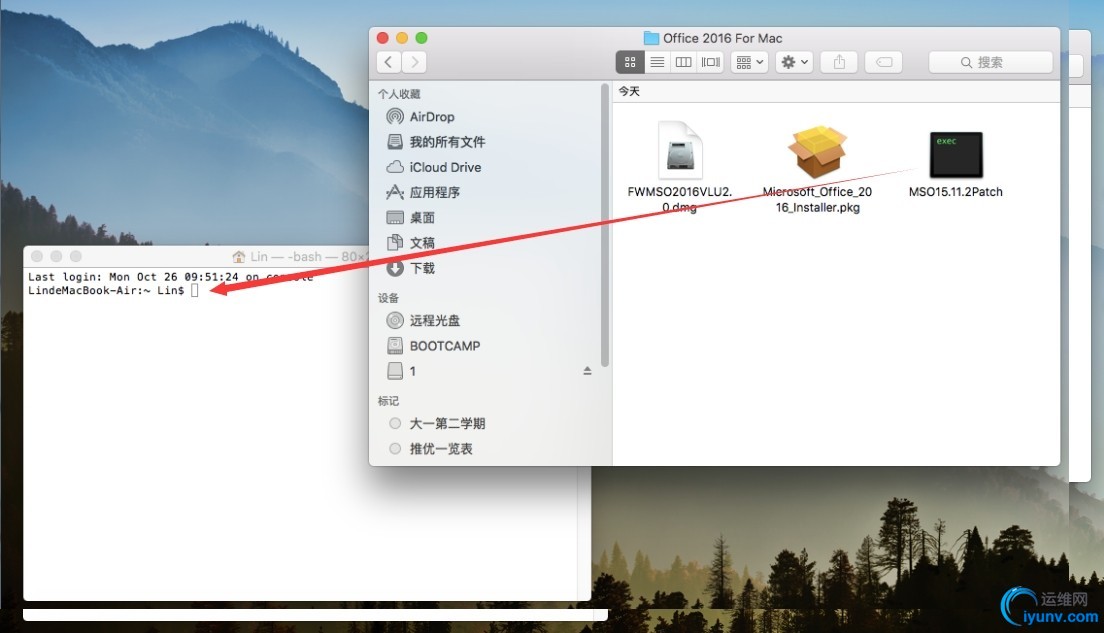Switch Finder to column view
The image size is (1104, 633).
[x=683, y=62]
